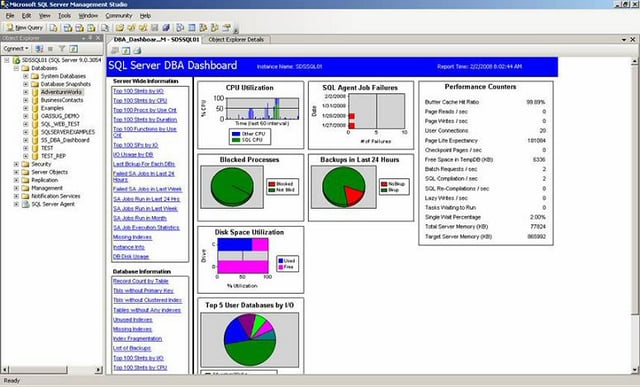Click the Object Explorer toolbar icon
Viewport: 640px width, 387px height.
click(x=203, y=28)
